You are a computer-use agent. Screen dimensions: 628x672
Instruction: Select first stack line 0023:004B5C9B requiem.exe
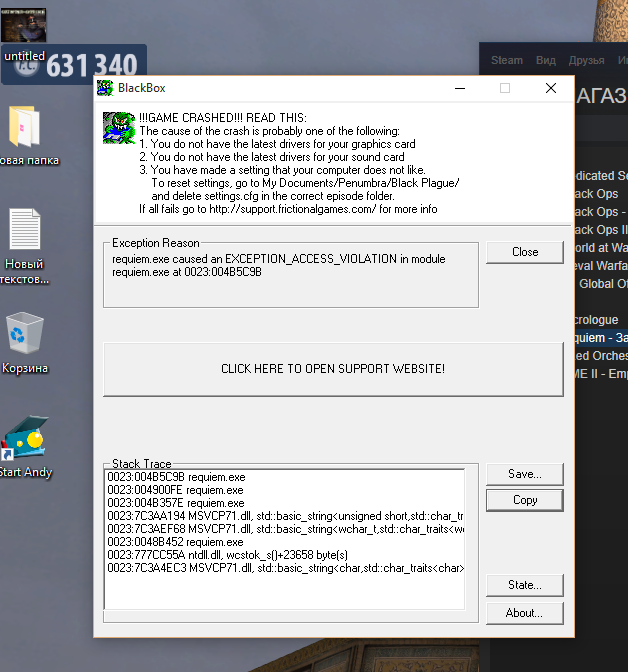click(x=176, y=477)
